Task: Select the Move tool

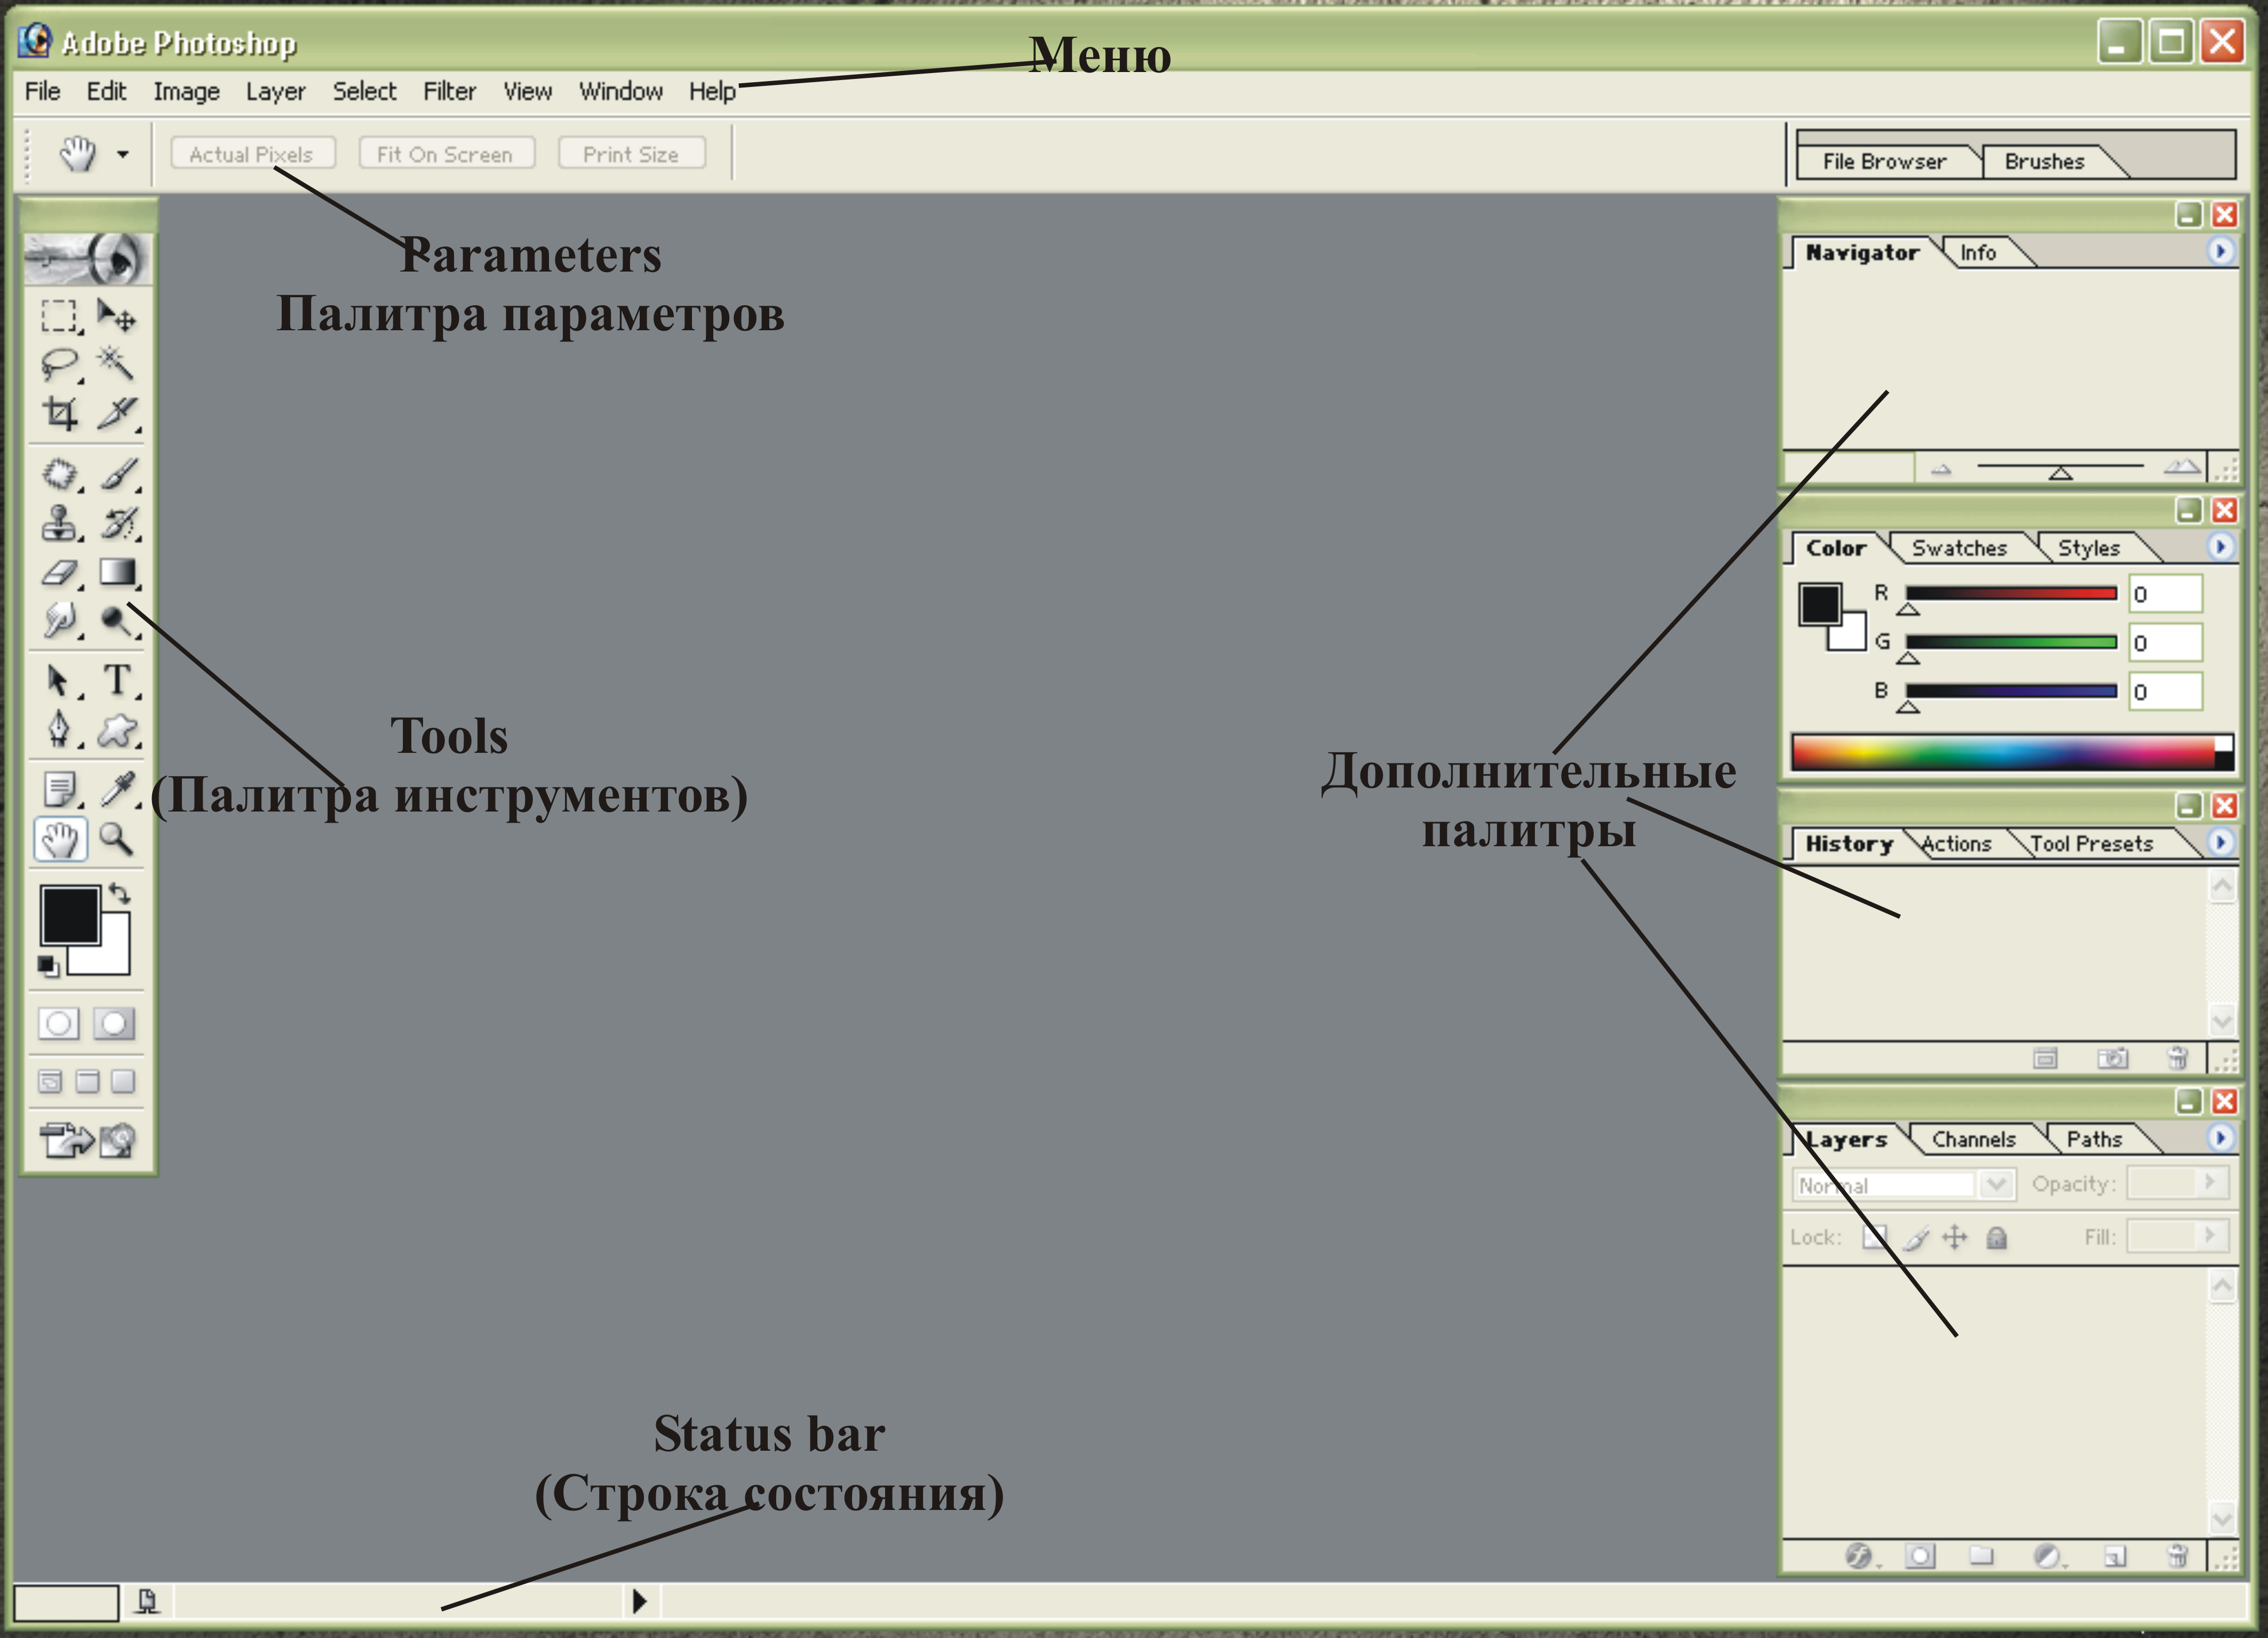Action: coord(117,316)
